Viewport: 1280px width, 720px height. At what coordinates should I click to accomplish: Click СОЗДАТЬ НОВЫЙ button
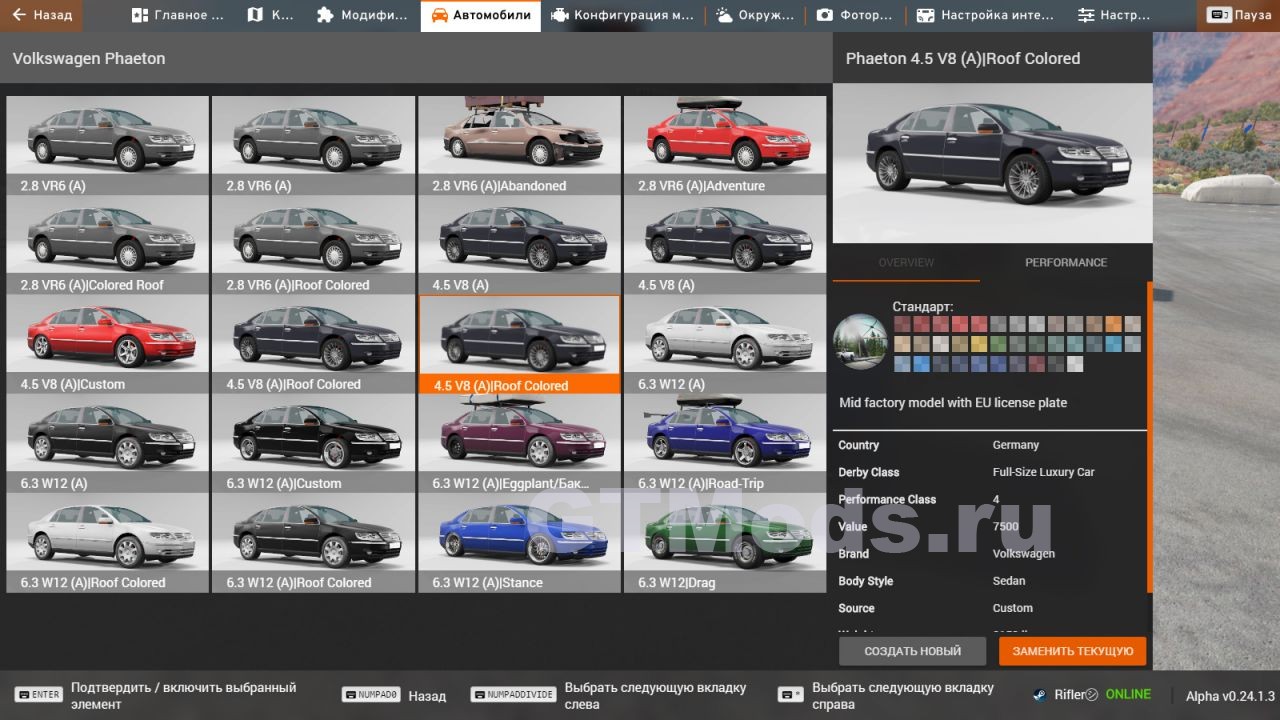(x=913, y=651)
